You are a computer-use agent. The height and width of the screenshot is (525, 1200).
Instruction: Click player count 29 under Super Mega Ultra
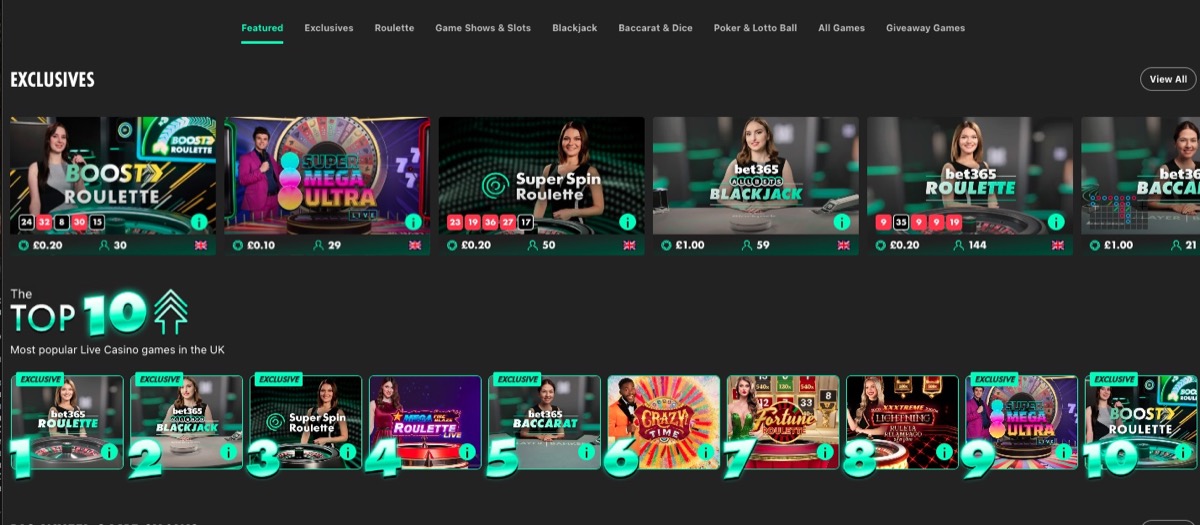point(335,245)
